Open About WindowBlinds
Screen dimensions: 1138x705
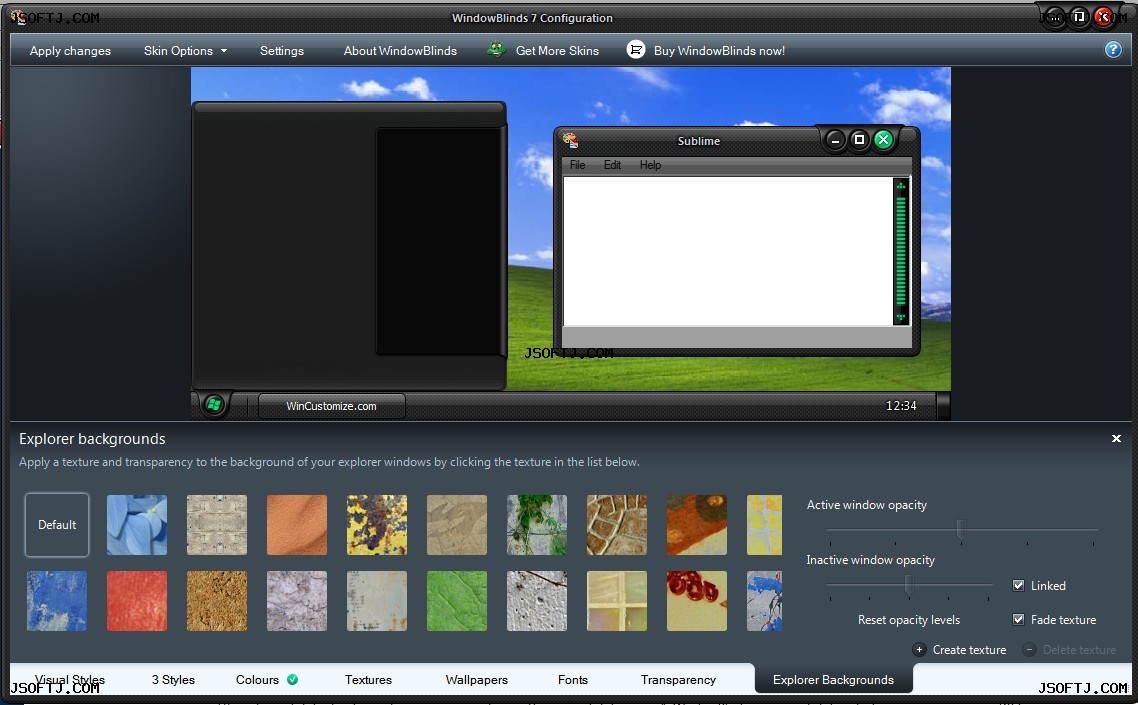pos(400,51)
